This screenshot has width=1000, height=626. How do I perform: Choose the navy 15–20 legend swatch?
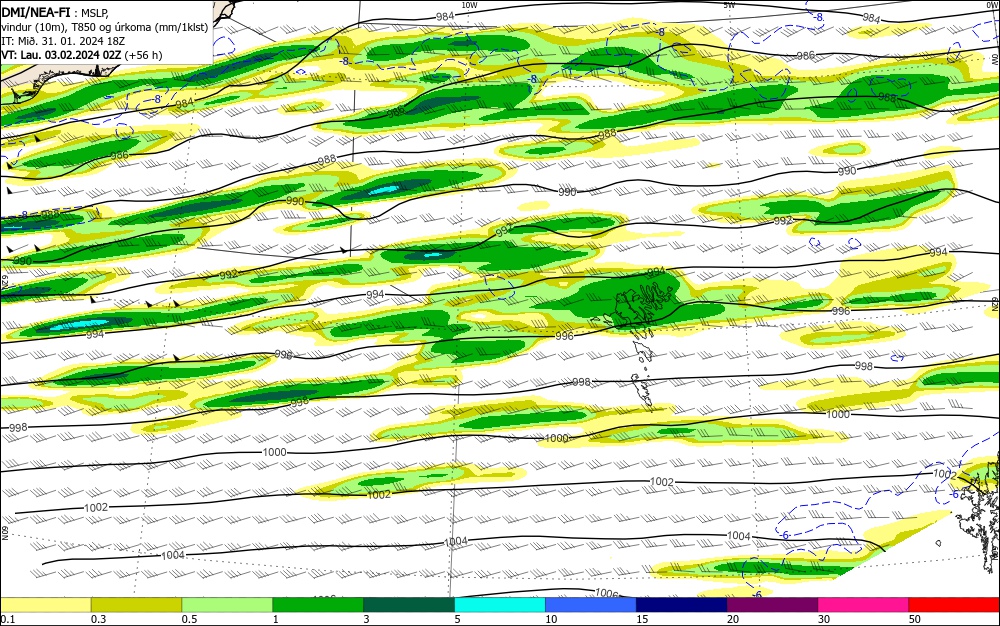681,605
